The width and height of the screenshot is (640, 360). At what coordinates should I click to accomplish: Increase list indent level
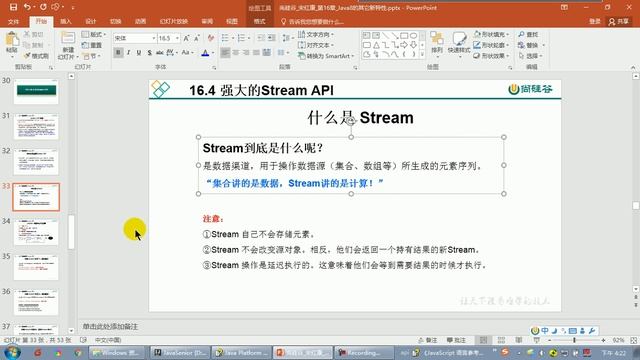click(271, 38)
